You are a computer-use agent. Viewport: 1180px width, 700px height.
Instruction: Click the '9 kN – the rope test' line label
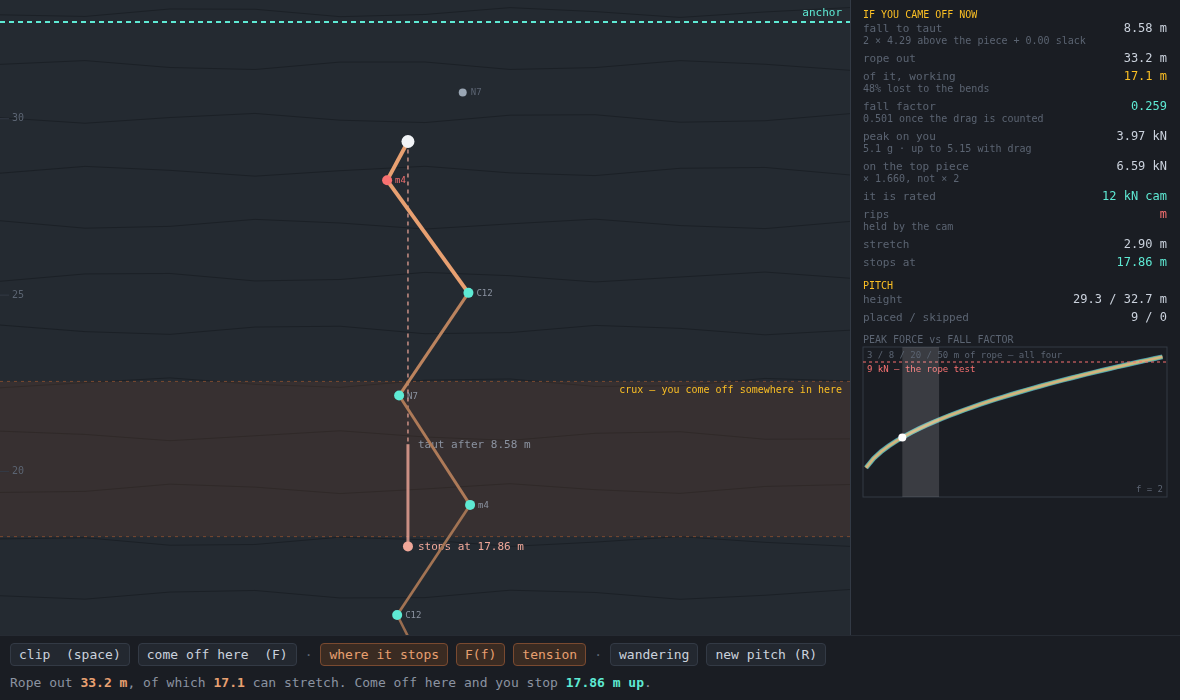(921, 369)
